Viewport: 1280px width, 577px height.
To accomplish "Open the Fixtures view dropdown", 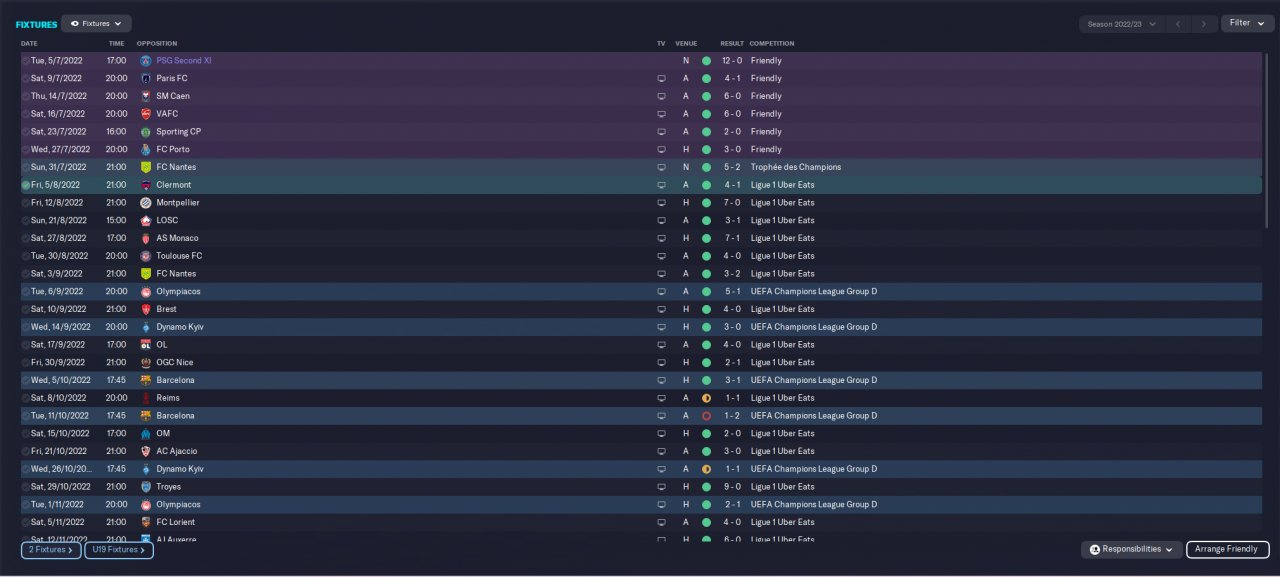I will (x=96, y=23).
